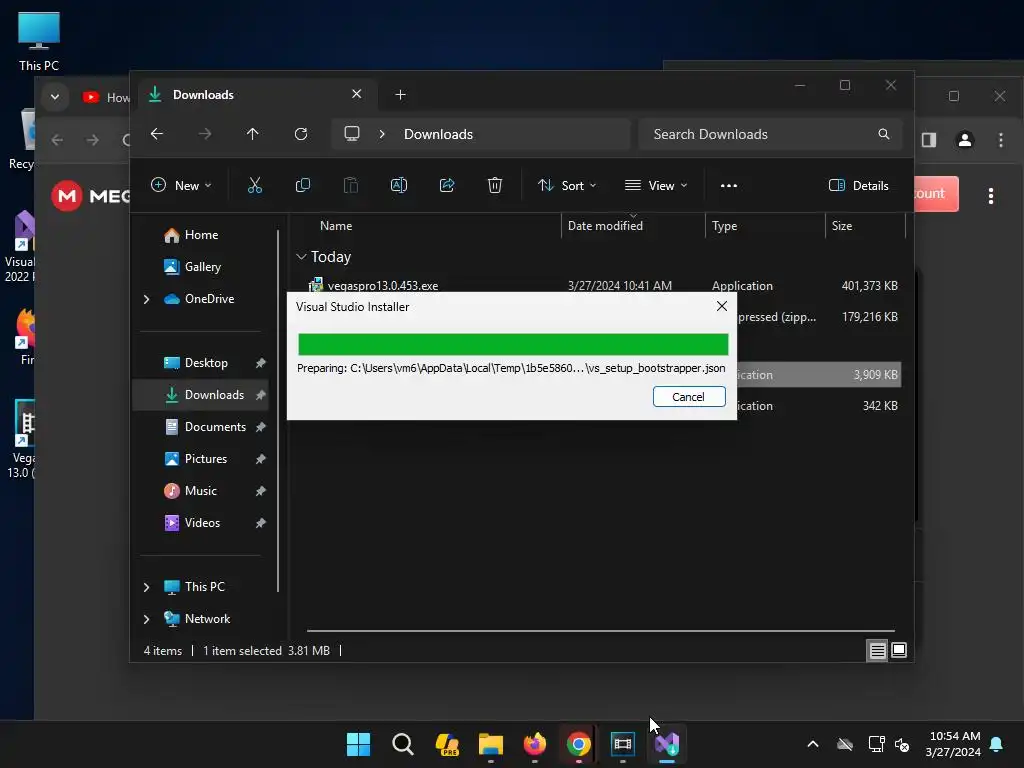Viewport: 1024px width, 768px height.
Task: Refresh the Downloads folder
Action: [300, 134]
